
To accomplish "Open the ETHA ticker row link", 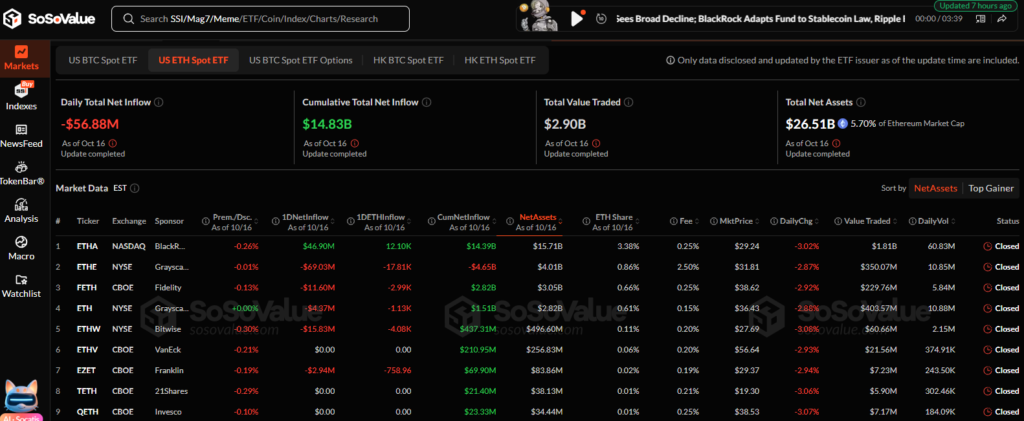I will click(x=87, y=245).
